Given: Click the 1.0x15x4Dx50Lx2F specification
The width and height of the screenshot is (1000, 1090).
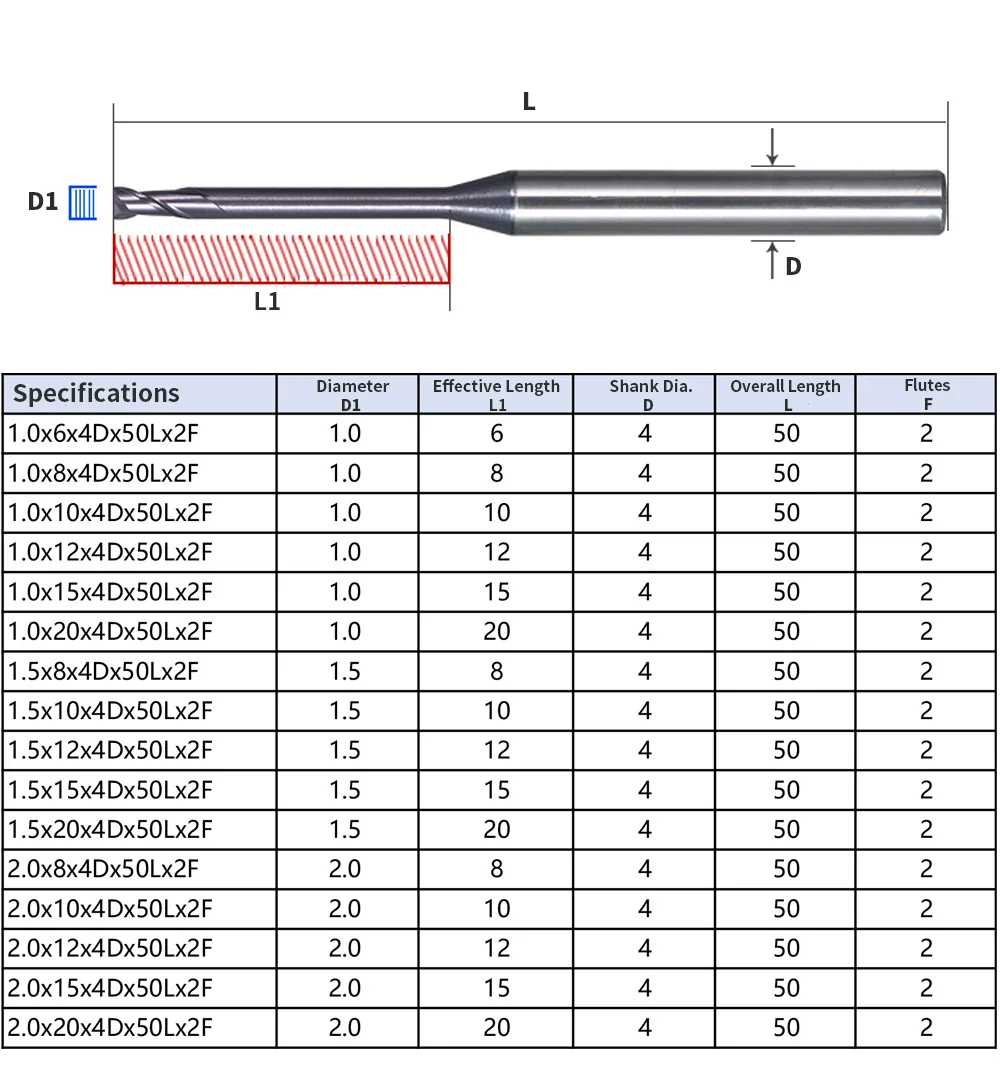Looking at the screenshot, I should click(x=110, y=592).
